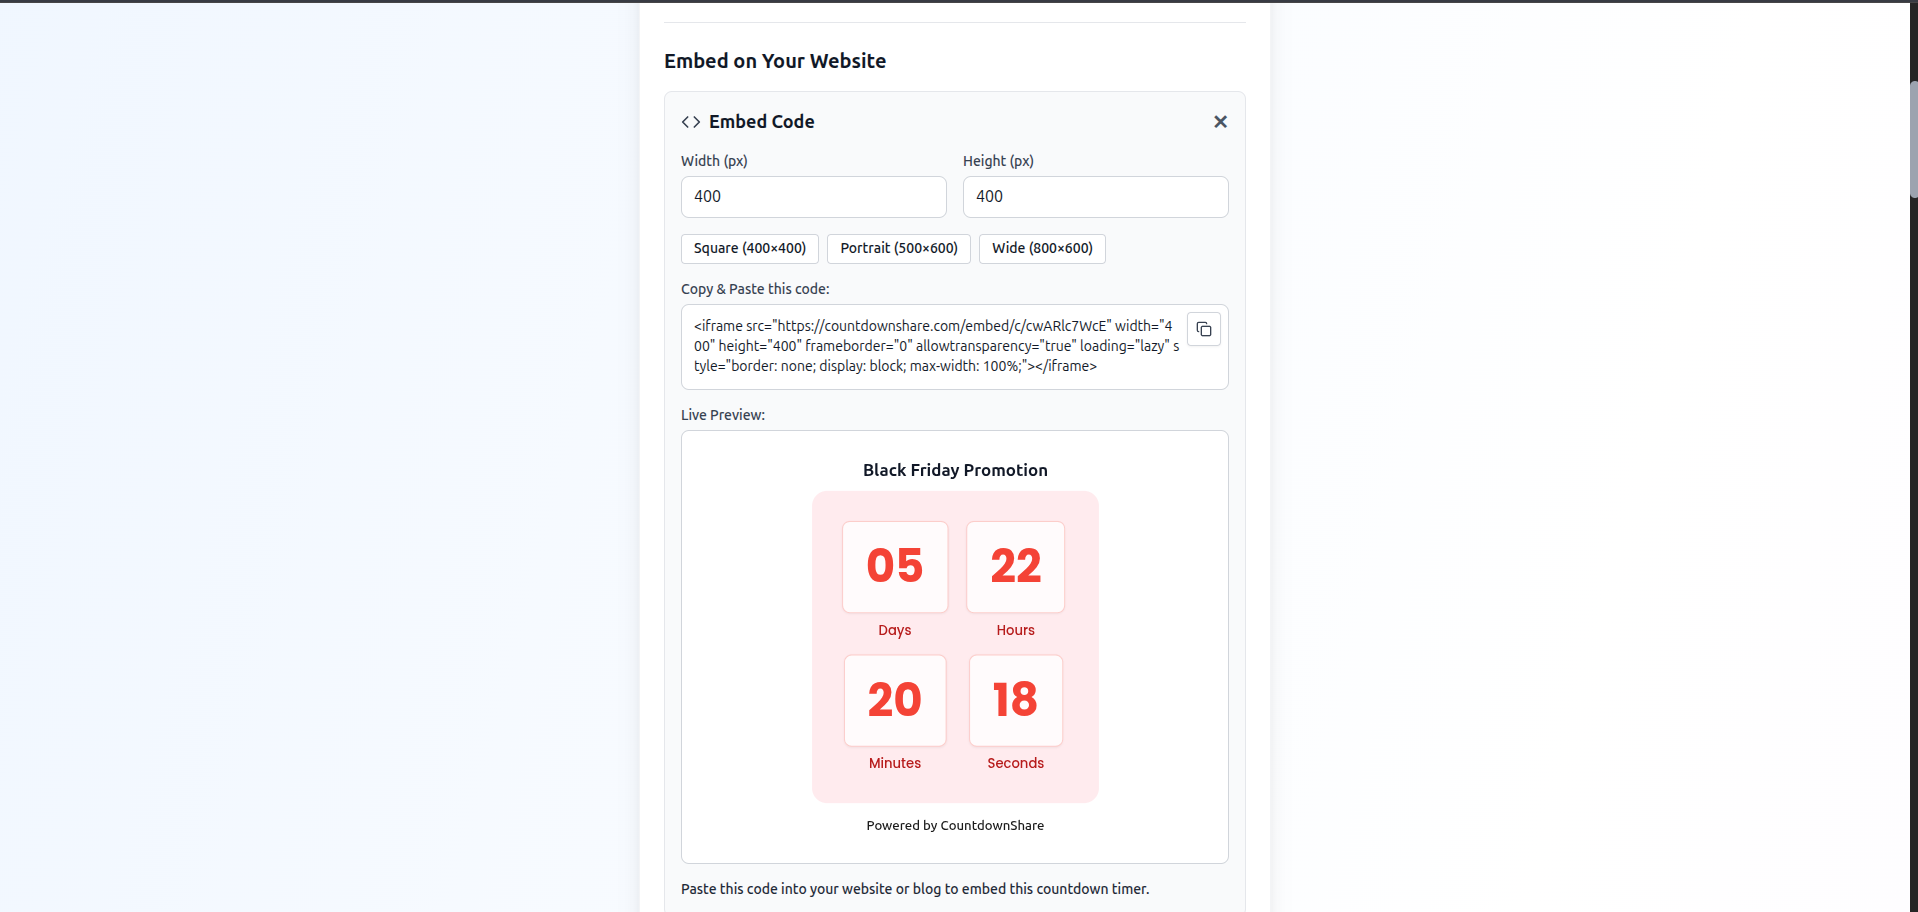Image resolution: width=1918 pixels, height=912 pixels.
Task: Click the embed instructions text at the bottom
Action: [914, 888]
